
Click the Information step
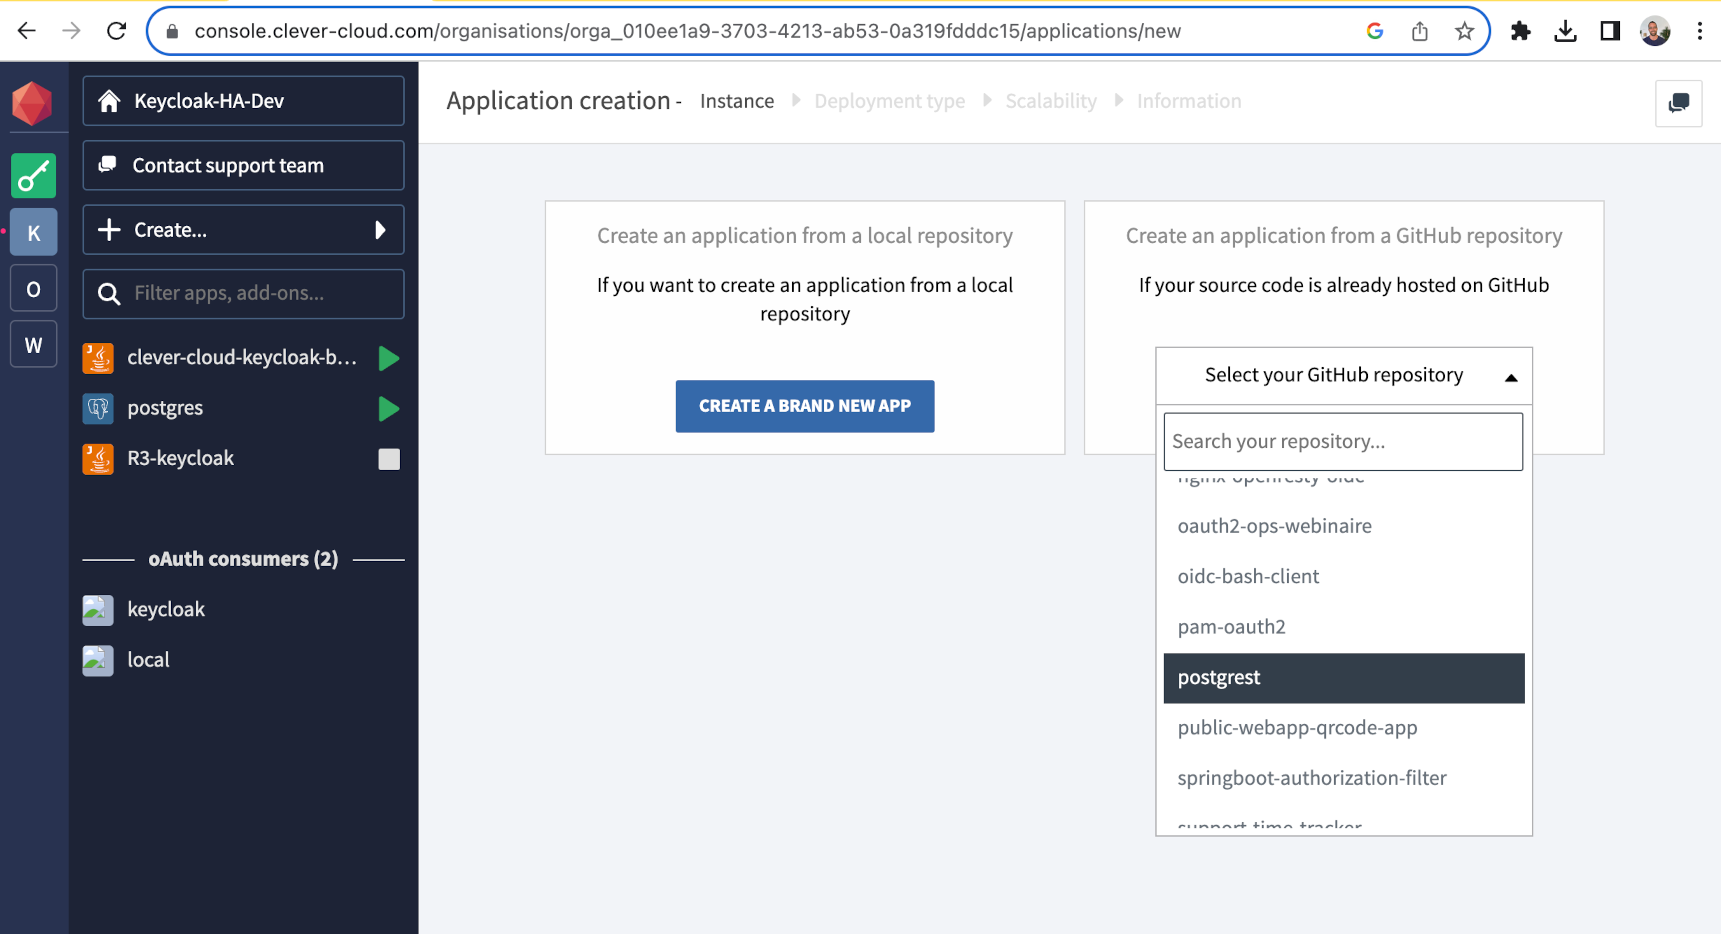[x=1189, y=101]
